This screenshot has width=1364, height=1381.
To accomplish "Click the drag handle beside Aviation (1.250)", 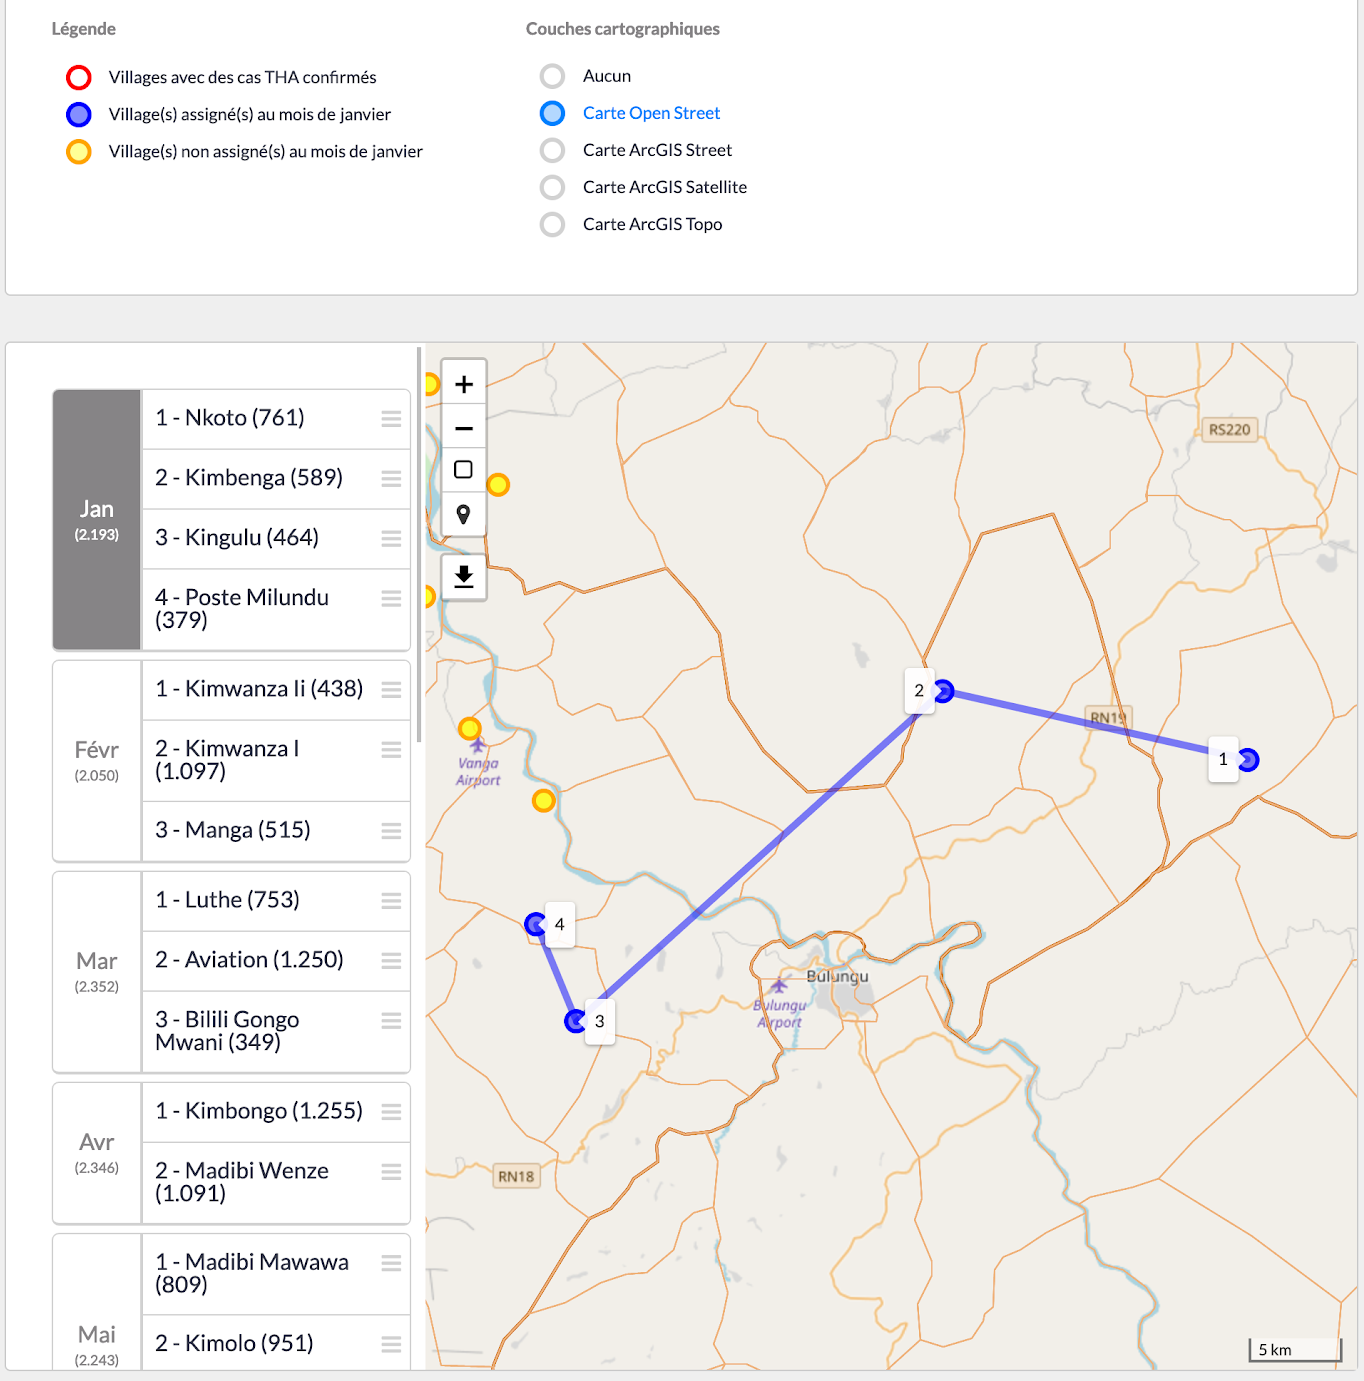I will pyautogui.click(x=391, y=961).
